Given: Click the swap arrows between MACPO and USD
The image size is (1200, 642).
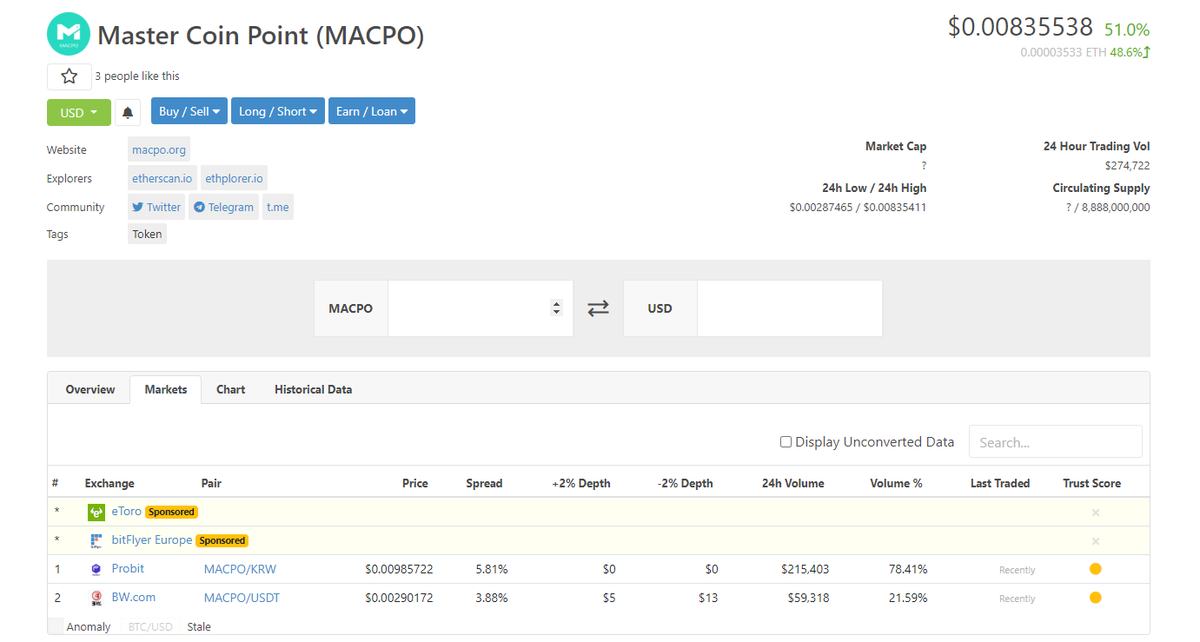Looking at the screenshot, I should pyautogui.click(x=598, y=309).
